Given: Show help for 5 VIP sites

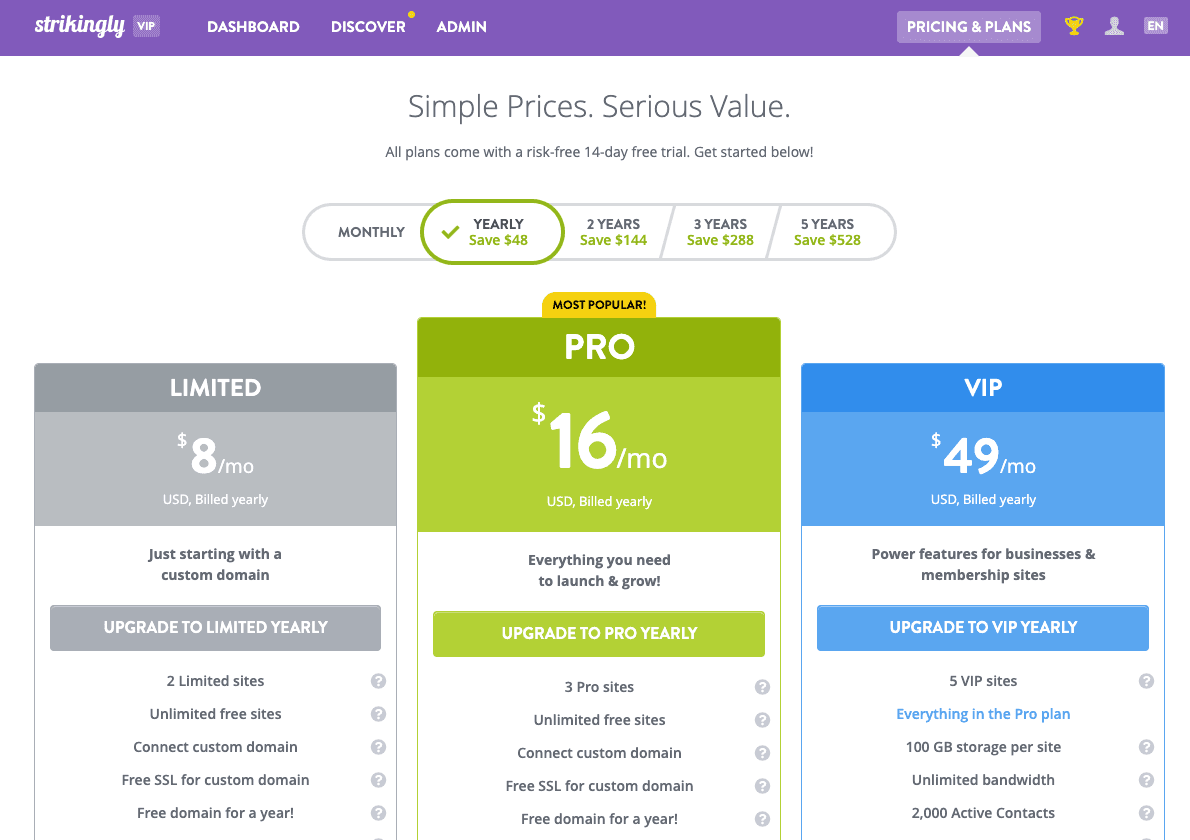Looking at the screenshot, I should [x=1146, y=682].
